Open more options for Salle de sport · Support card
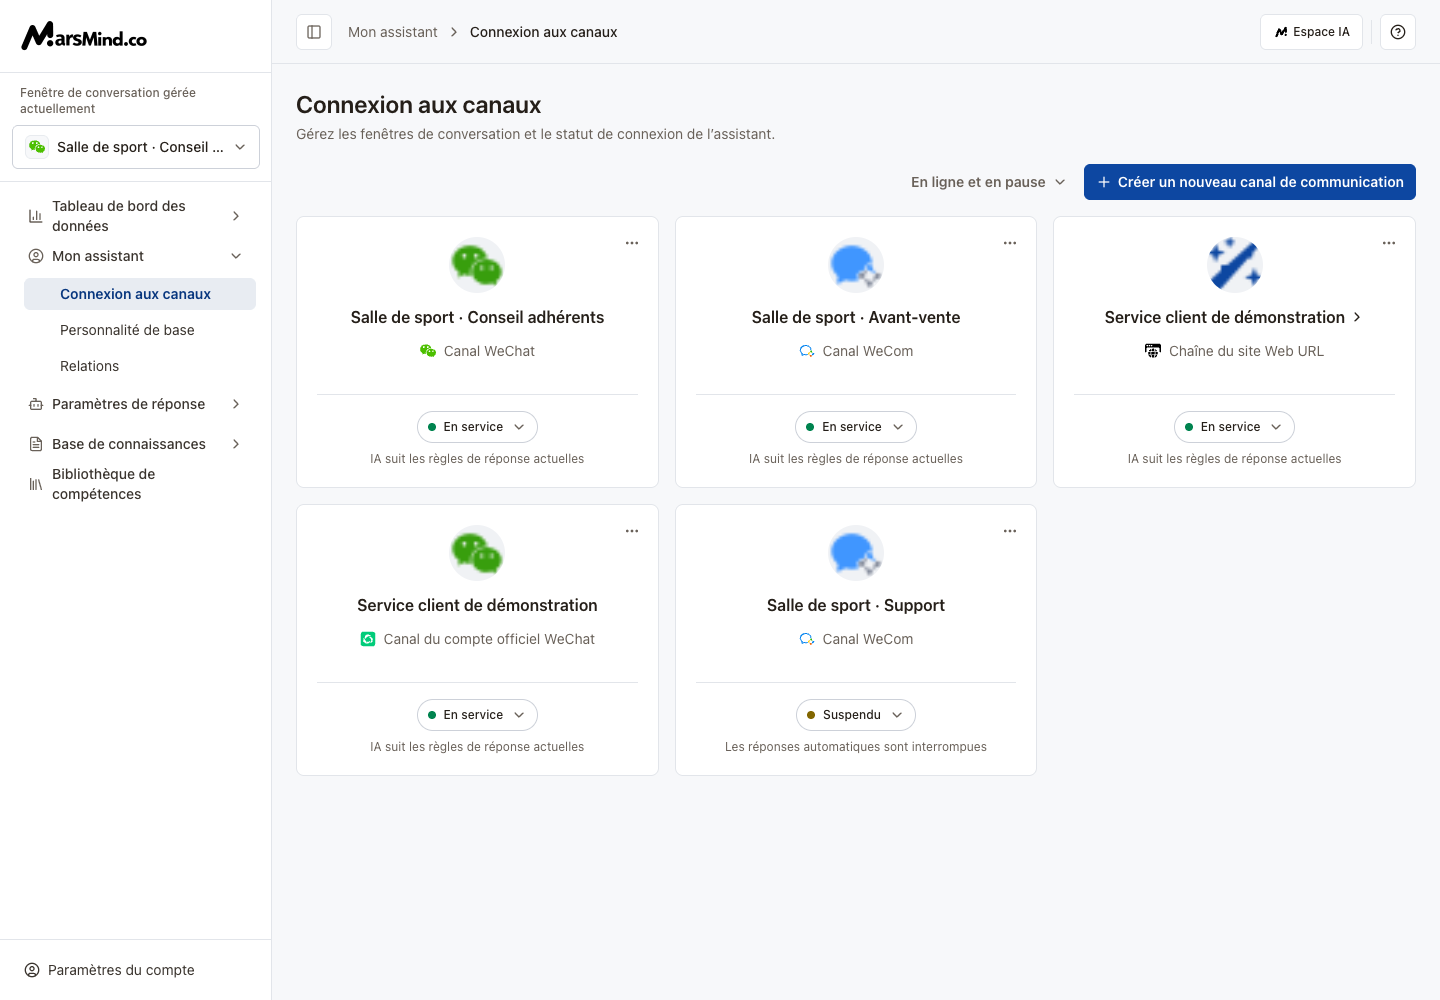The height and width of the screenshot is (1000, 1440). 1010,531
